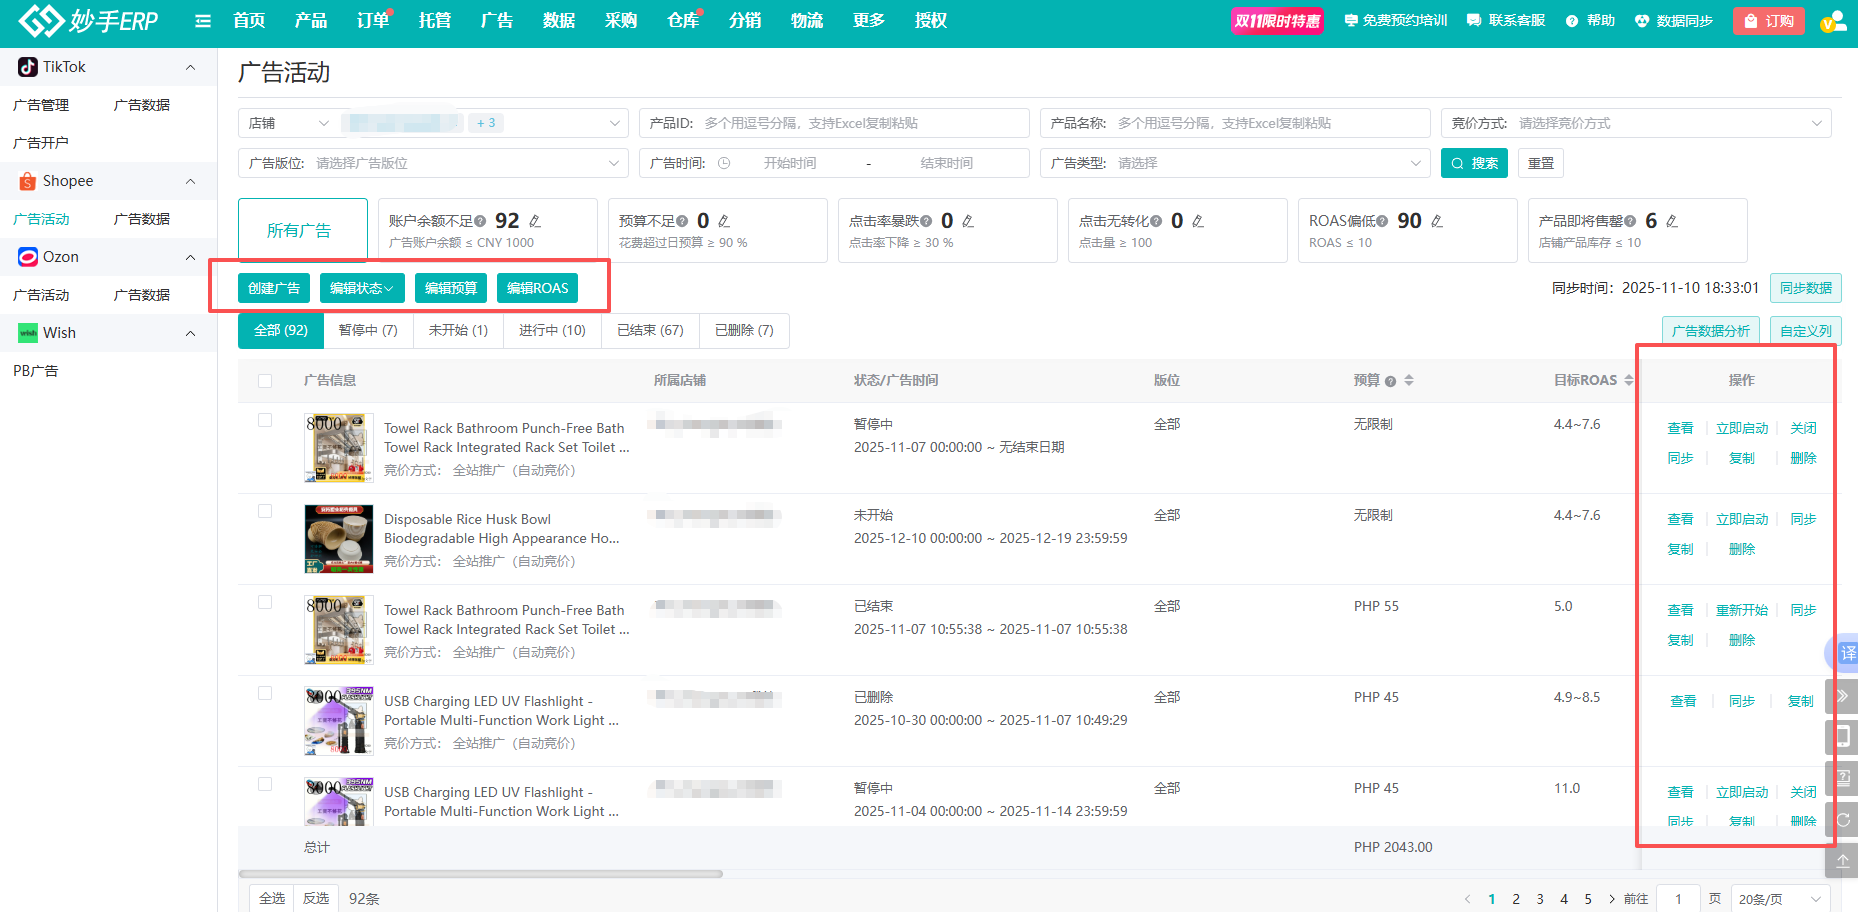This screenshot has height=912, width=1858.
Task: Click the 创建广告 button
Action: tap(274, 288)
